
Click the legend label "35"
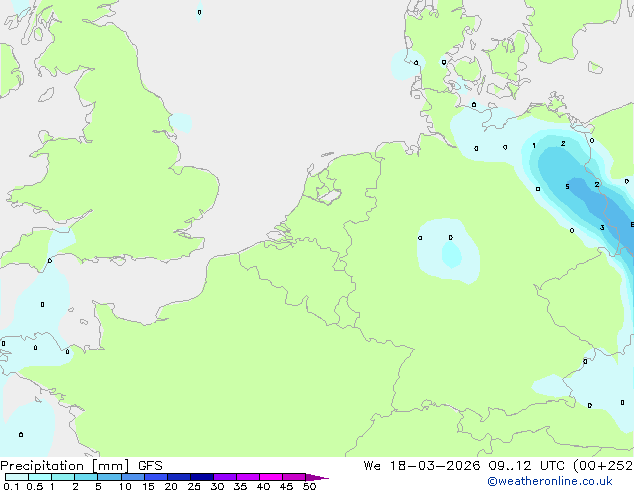(x=240, y=486)
